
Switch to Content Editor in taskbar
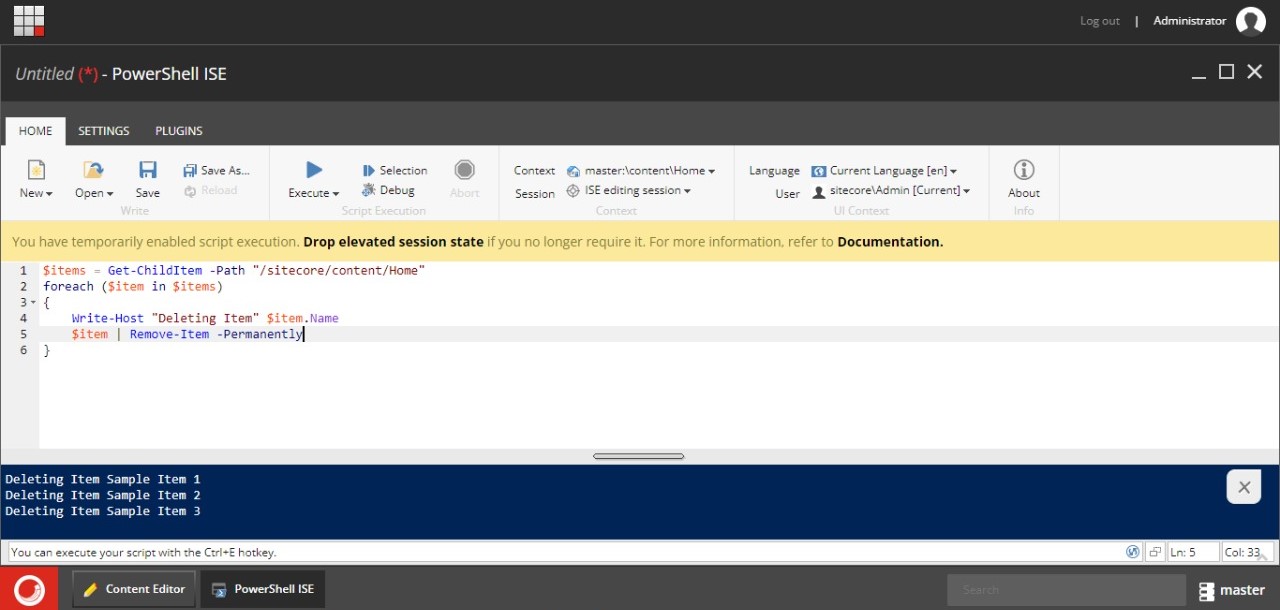point(134,589)
